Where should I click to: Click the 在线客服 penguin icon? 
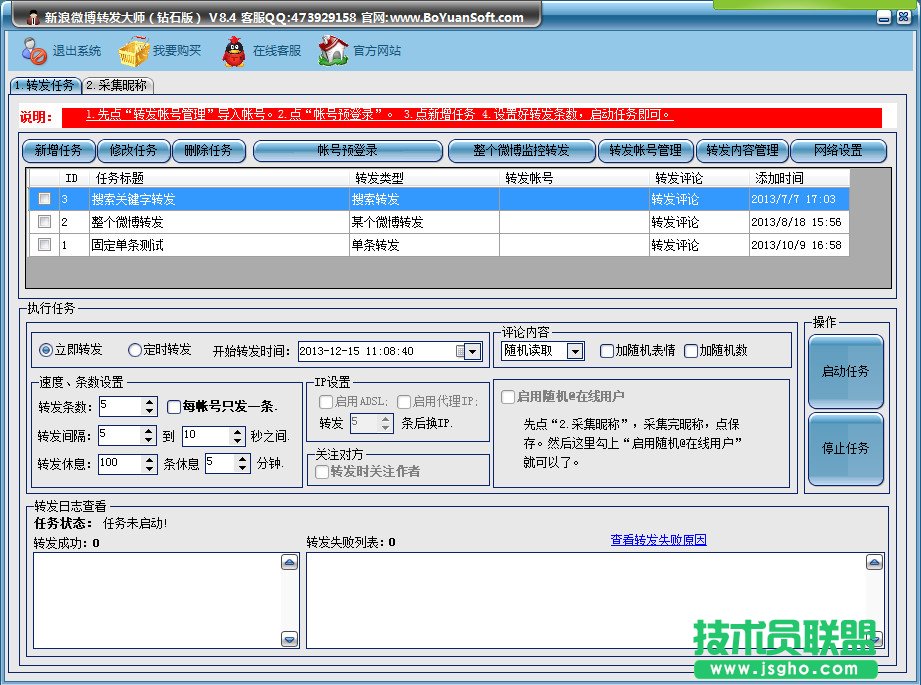234,50
